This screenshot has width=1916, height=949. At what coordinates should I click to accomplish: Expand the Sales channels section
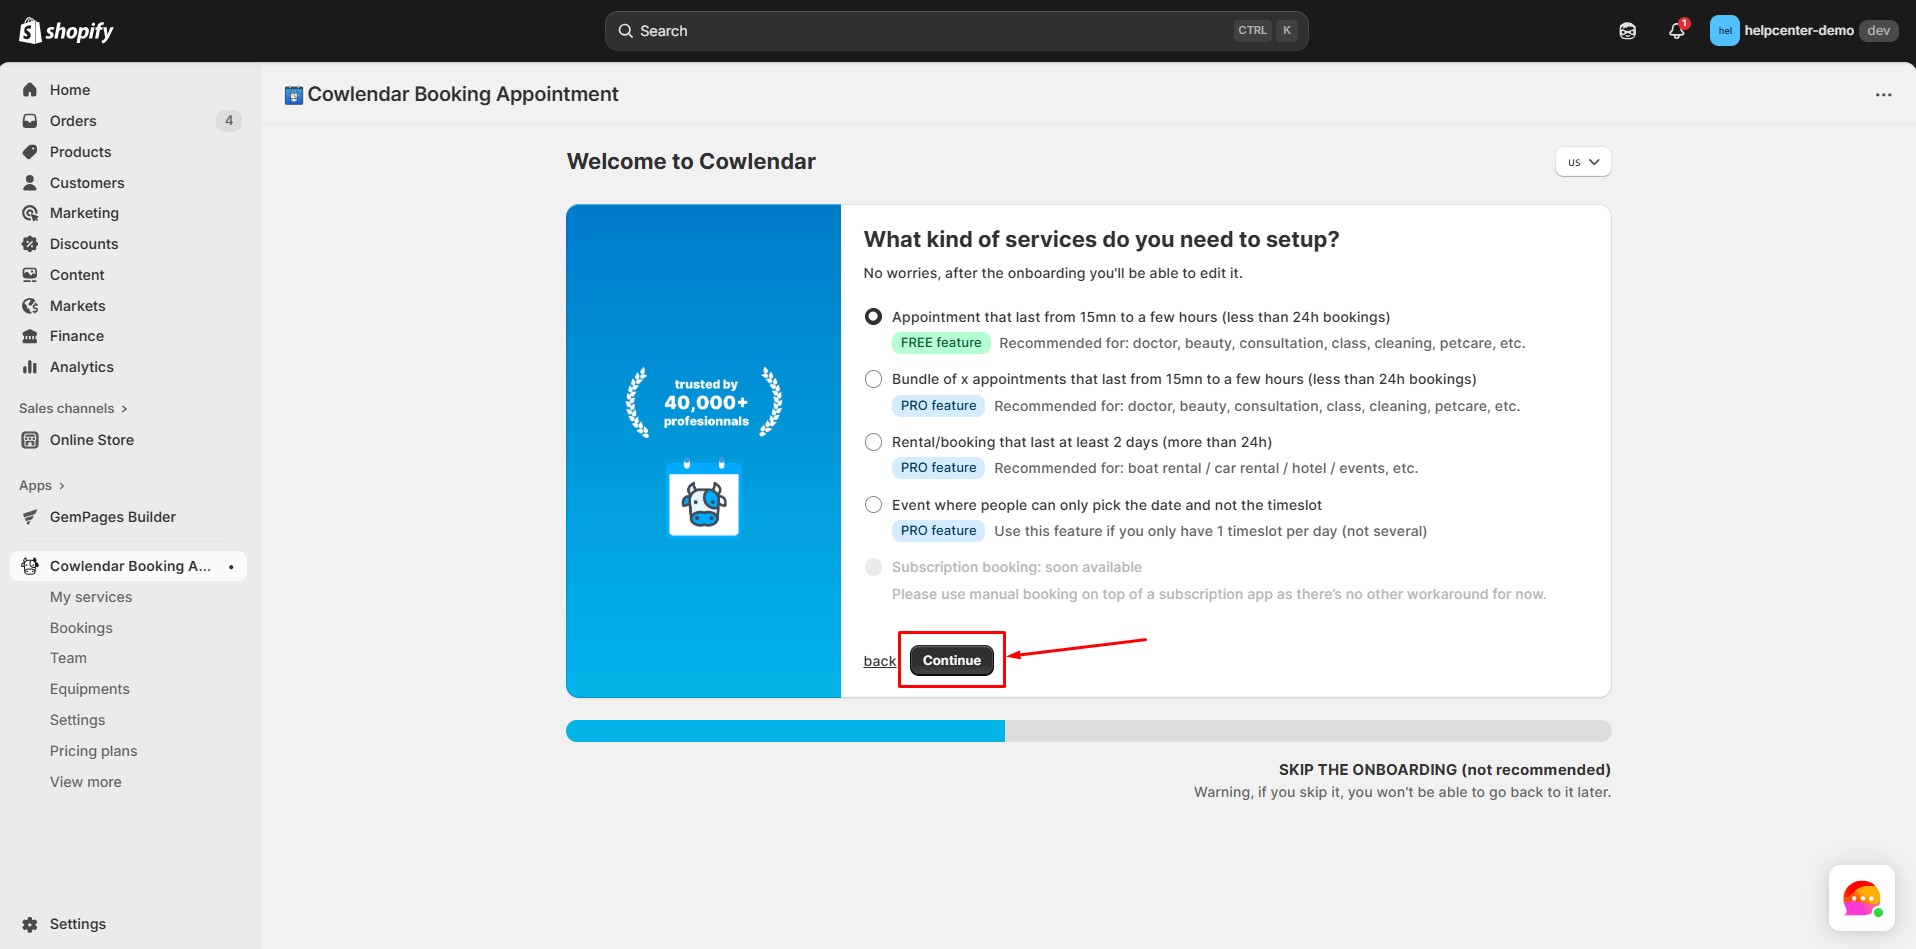pyautogui.click(x=73, y=408)
